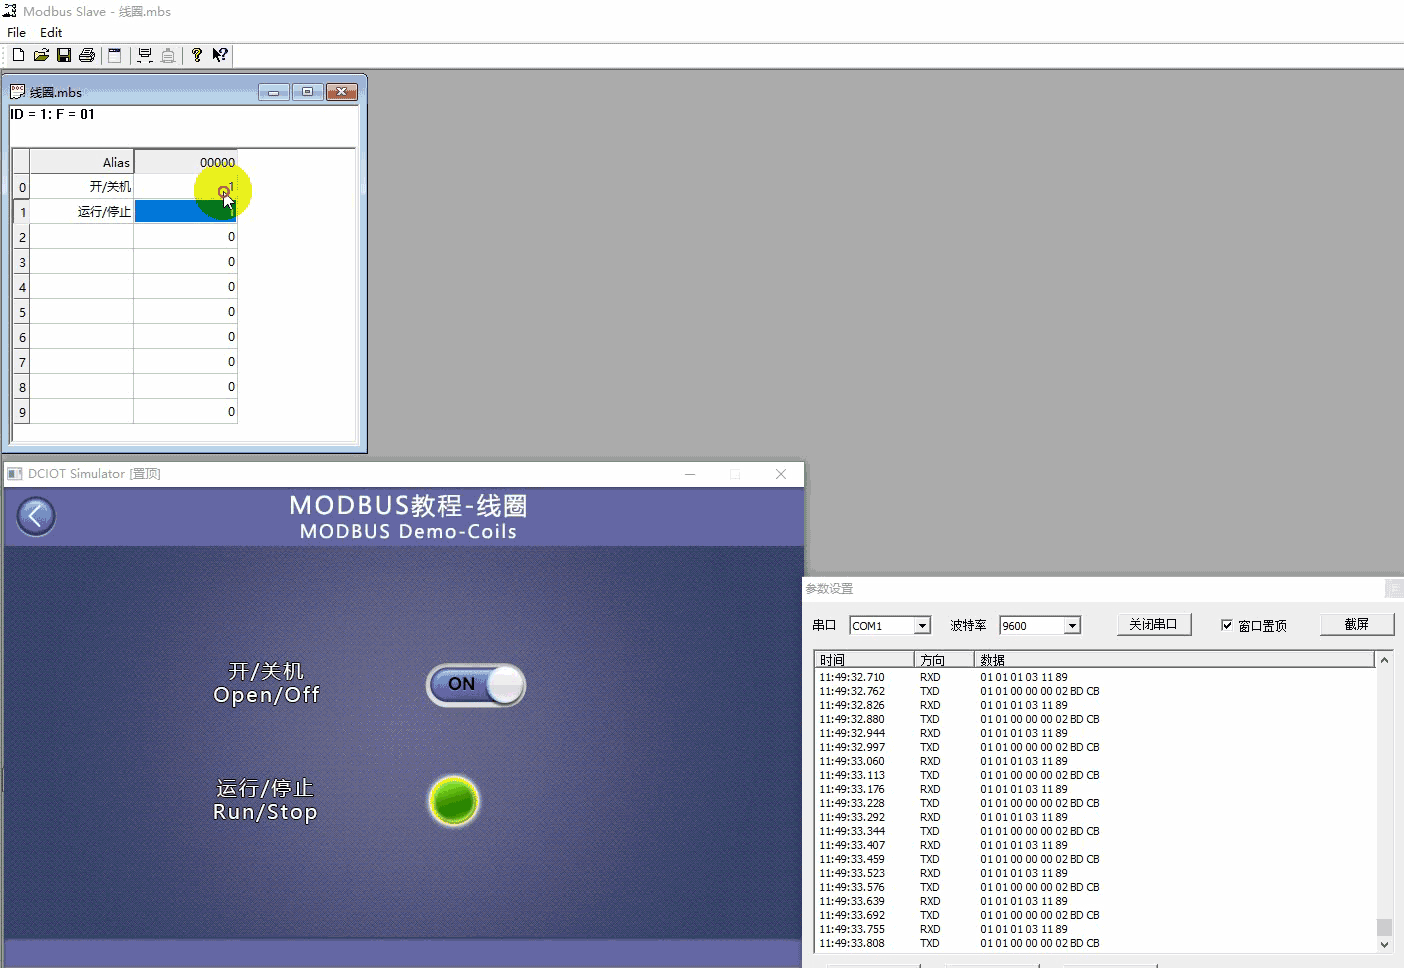
Task: Click the 线圈.mbs document icon
Action: (17, 92)
